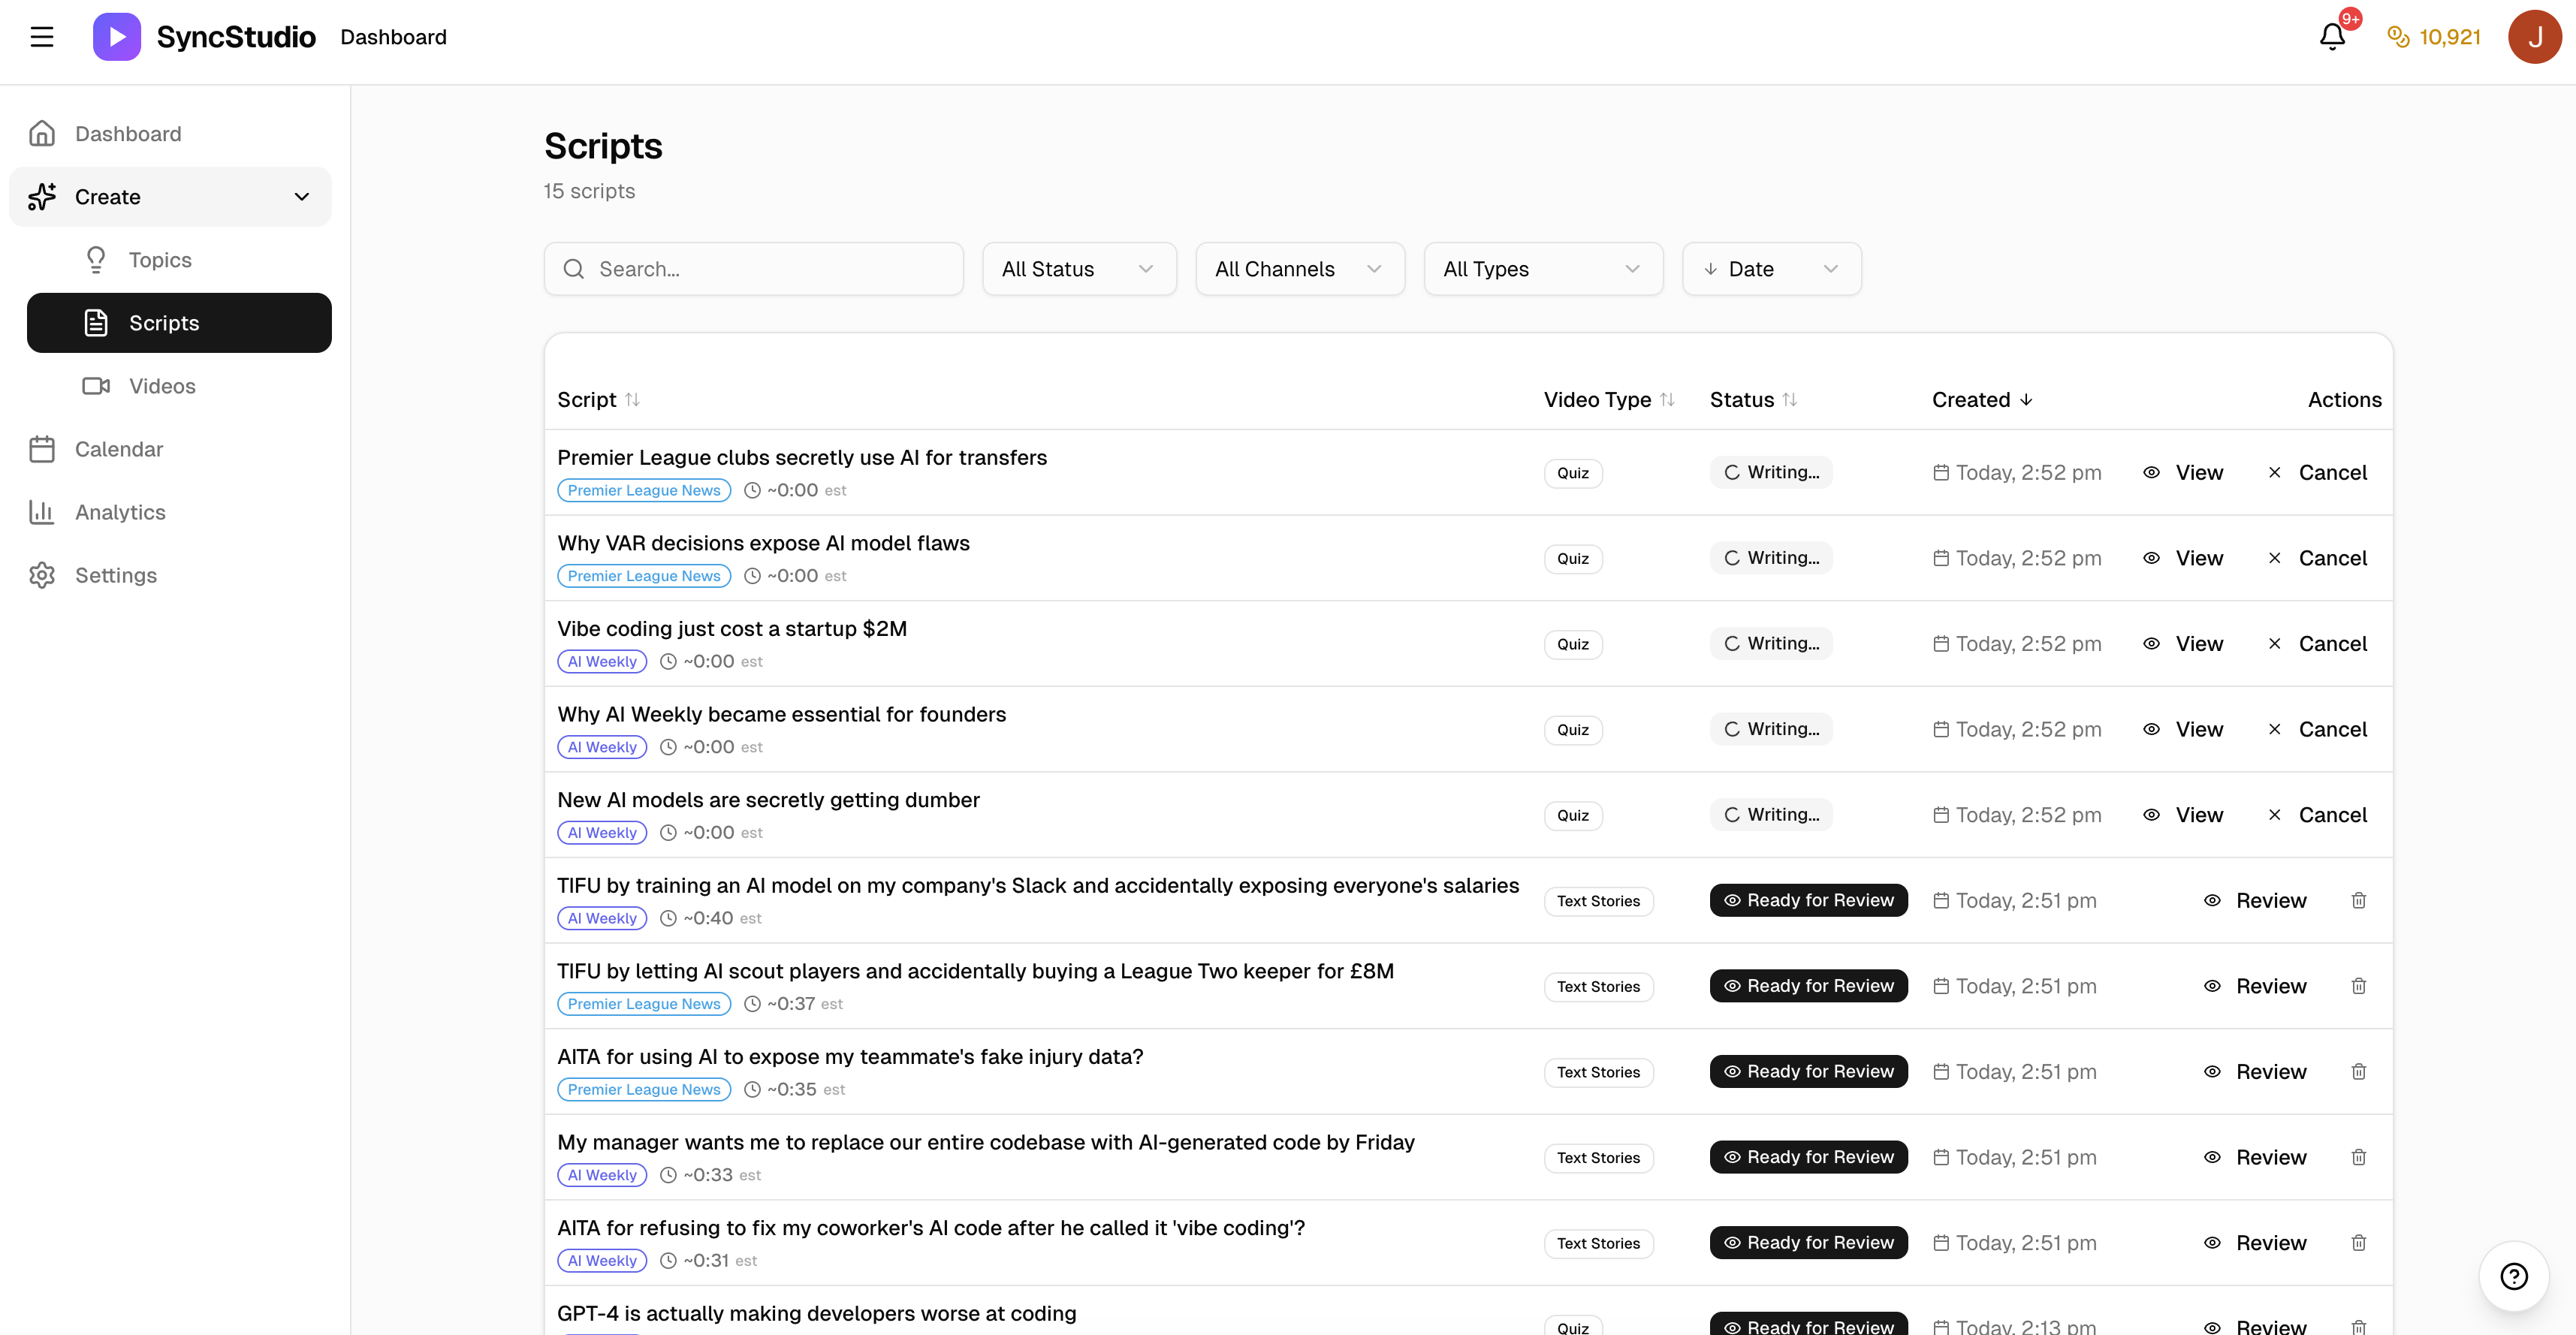The width and height of the screenshot is (2576, 1335).
Task: Open Settings from the sidebar
Action: click(x=116, y=575)
